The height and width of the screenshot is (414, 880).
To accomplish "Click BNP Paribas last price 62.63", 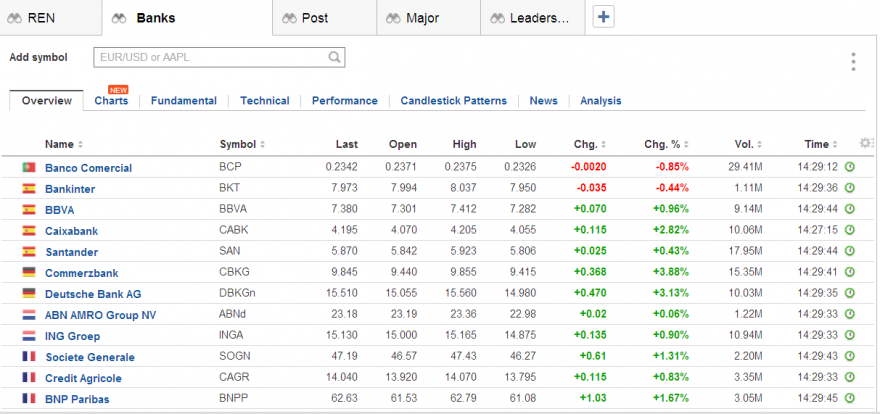I will 345,398.
